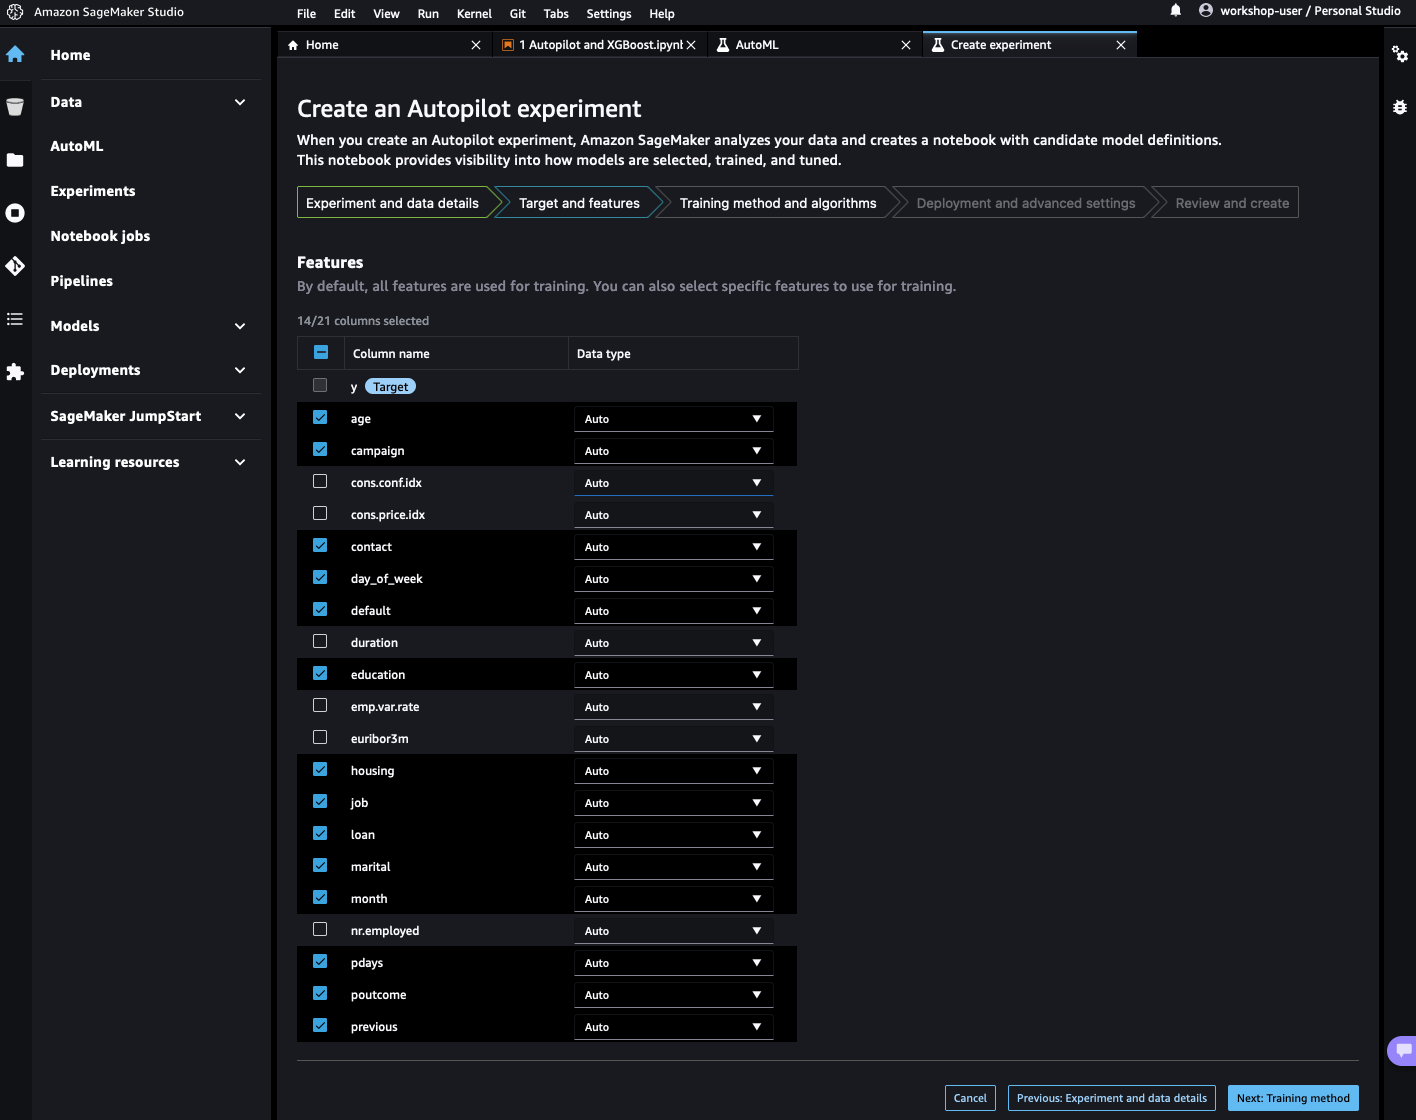
Task: Open data type dropdown for contact
Action: pyautogui.click(x=673, y=547)
